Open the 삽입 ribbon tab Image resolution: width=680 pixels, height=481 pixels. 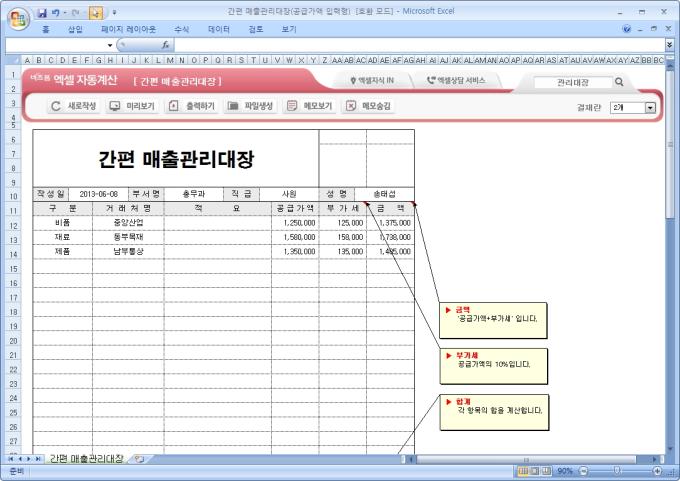pyautogui.click(x=75, y=29)
